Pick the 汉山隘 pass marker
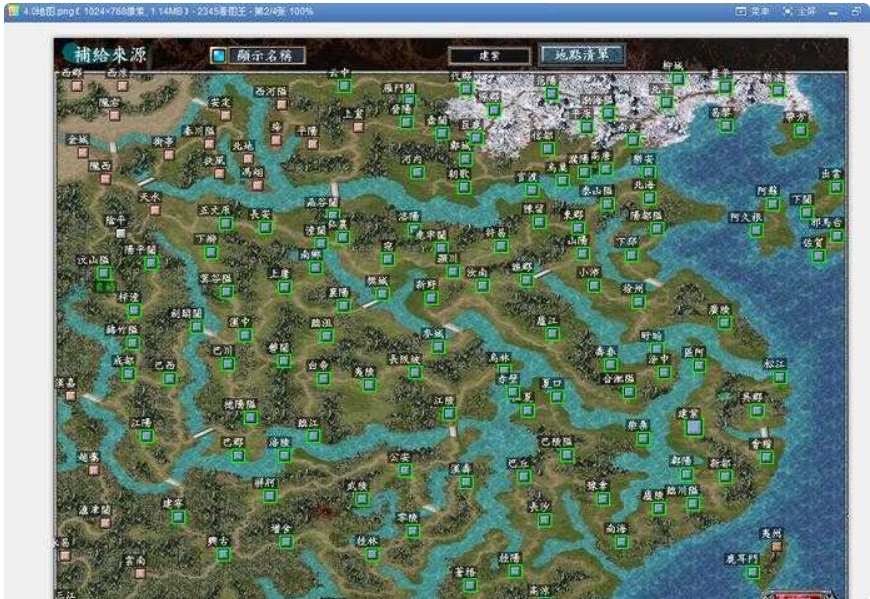This screenshot has height=599, width=870. coord(104,272)
